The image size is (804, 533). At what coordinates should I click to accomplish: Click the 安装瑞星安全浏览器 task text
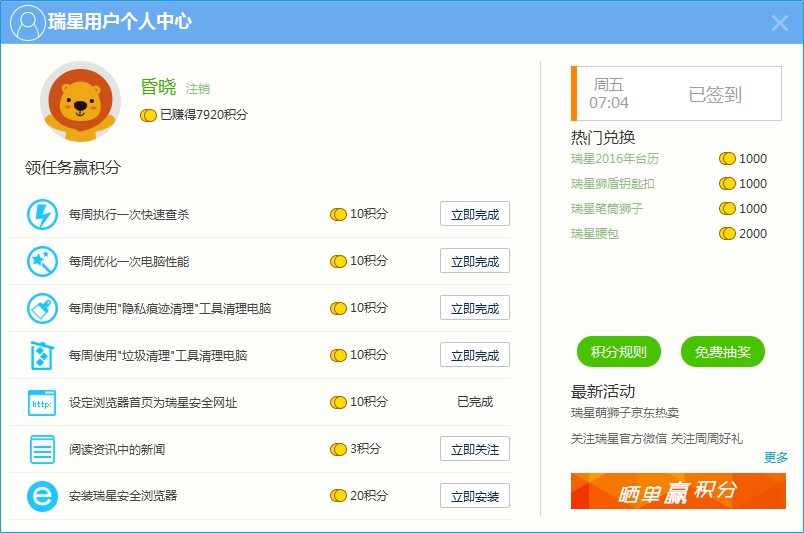coord(123,496)
